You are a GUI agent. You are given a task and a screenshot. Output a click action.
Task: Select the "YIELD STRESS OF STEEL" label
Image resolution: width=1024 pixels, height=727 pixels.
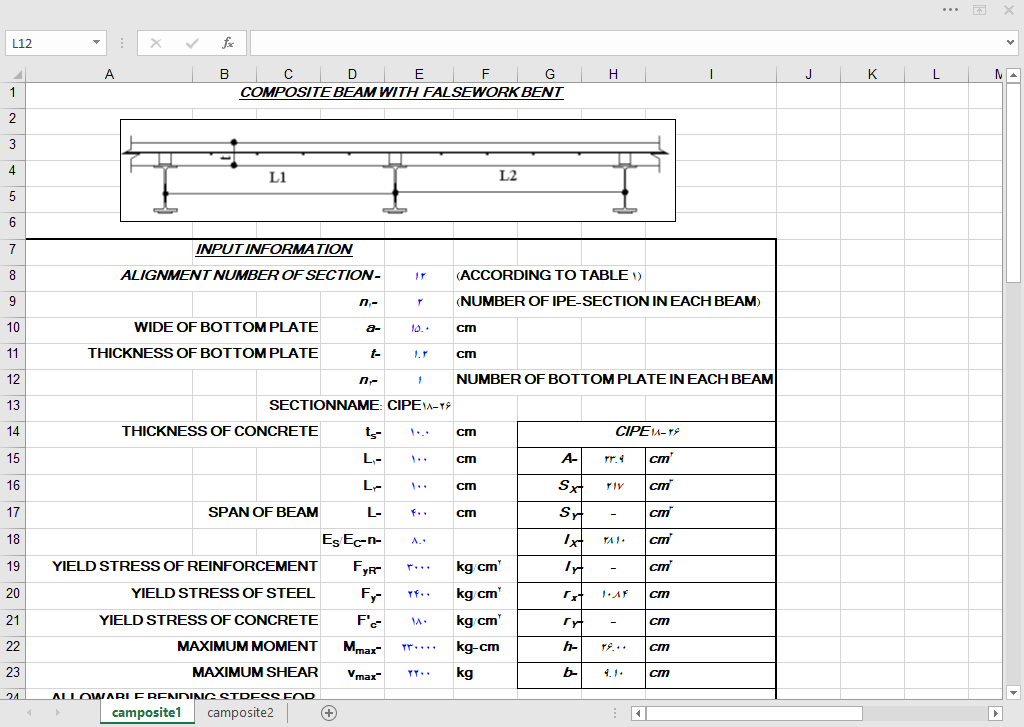coord(223,593)
